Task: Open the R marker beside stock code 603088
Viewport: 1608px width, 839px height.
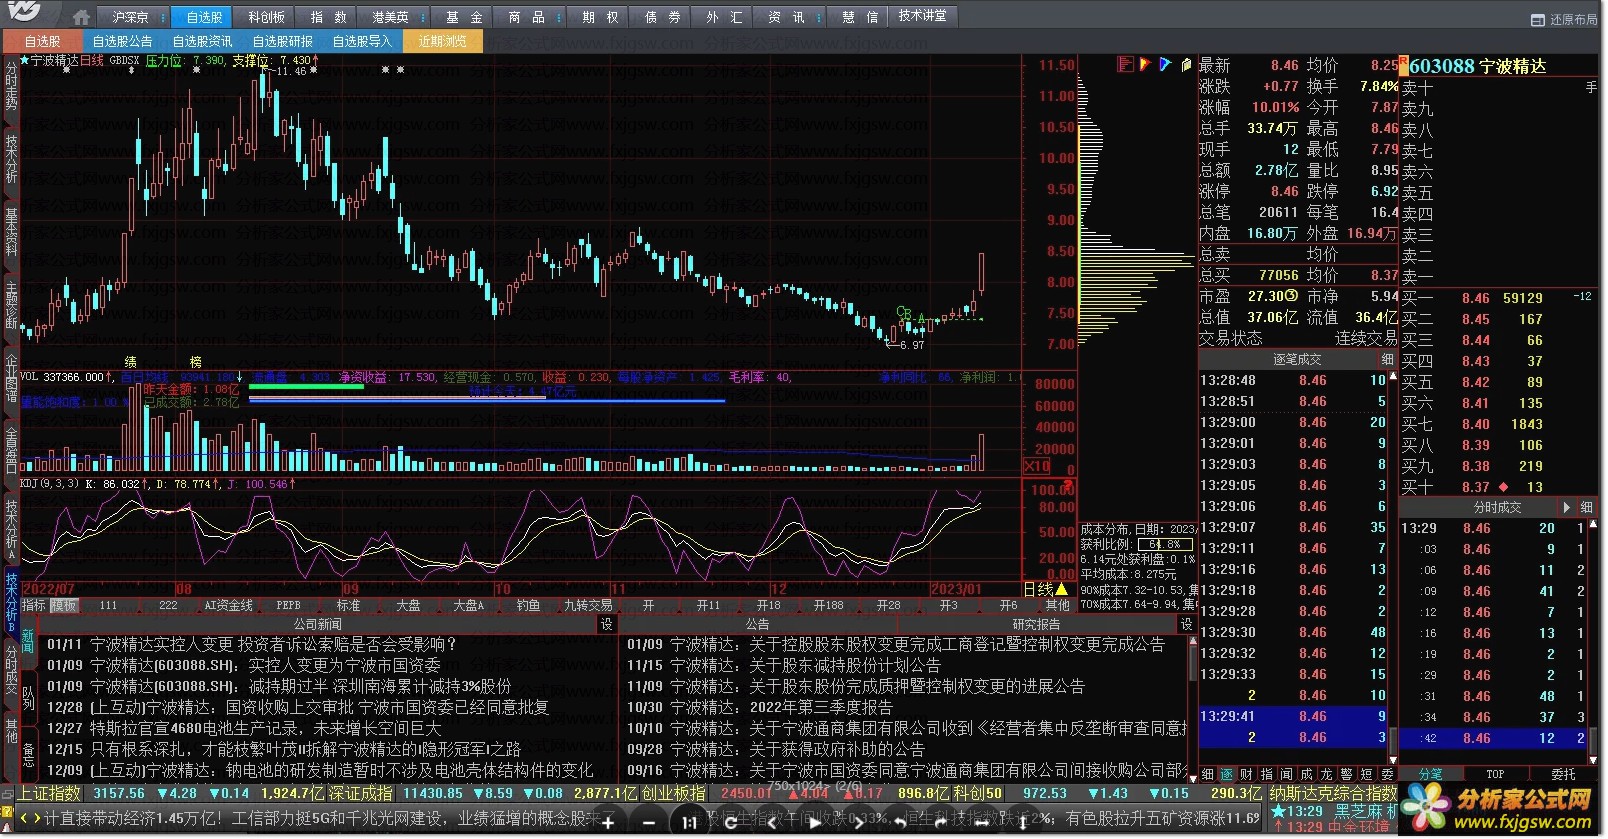Action: [x=1403, y=66]
